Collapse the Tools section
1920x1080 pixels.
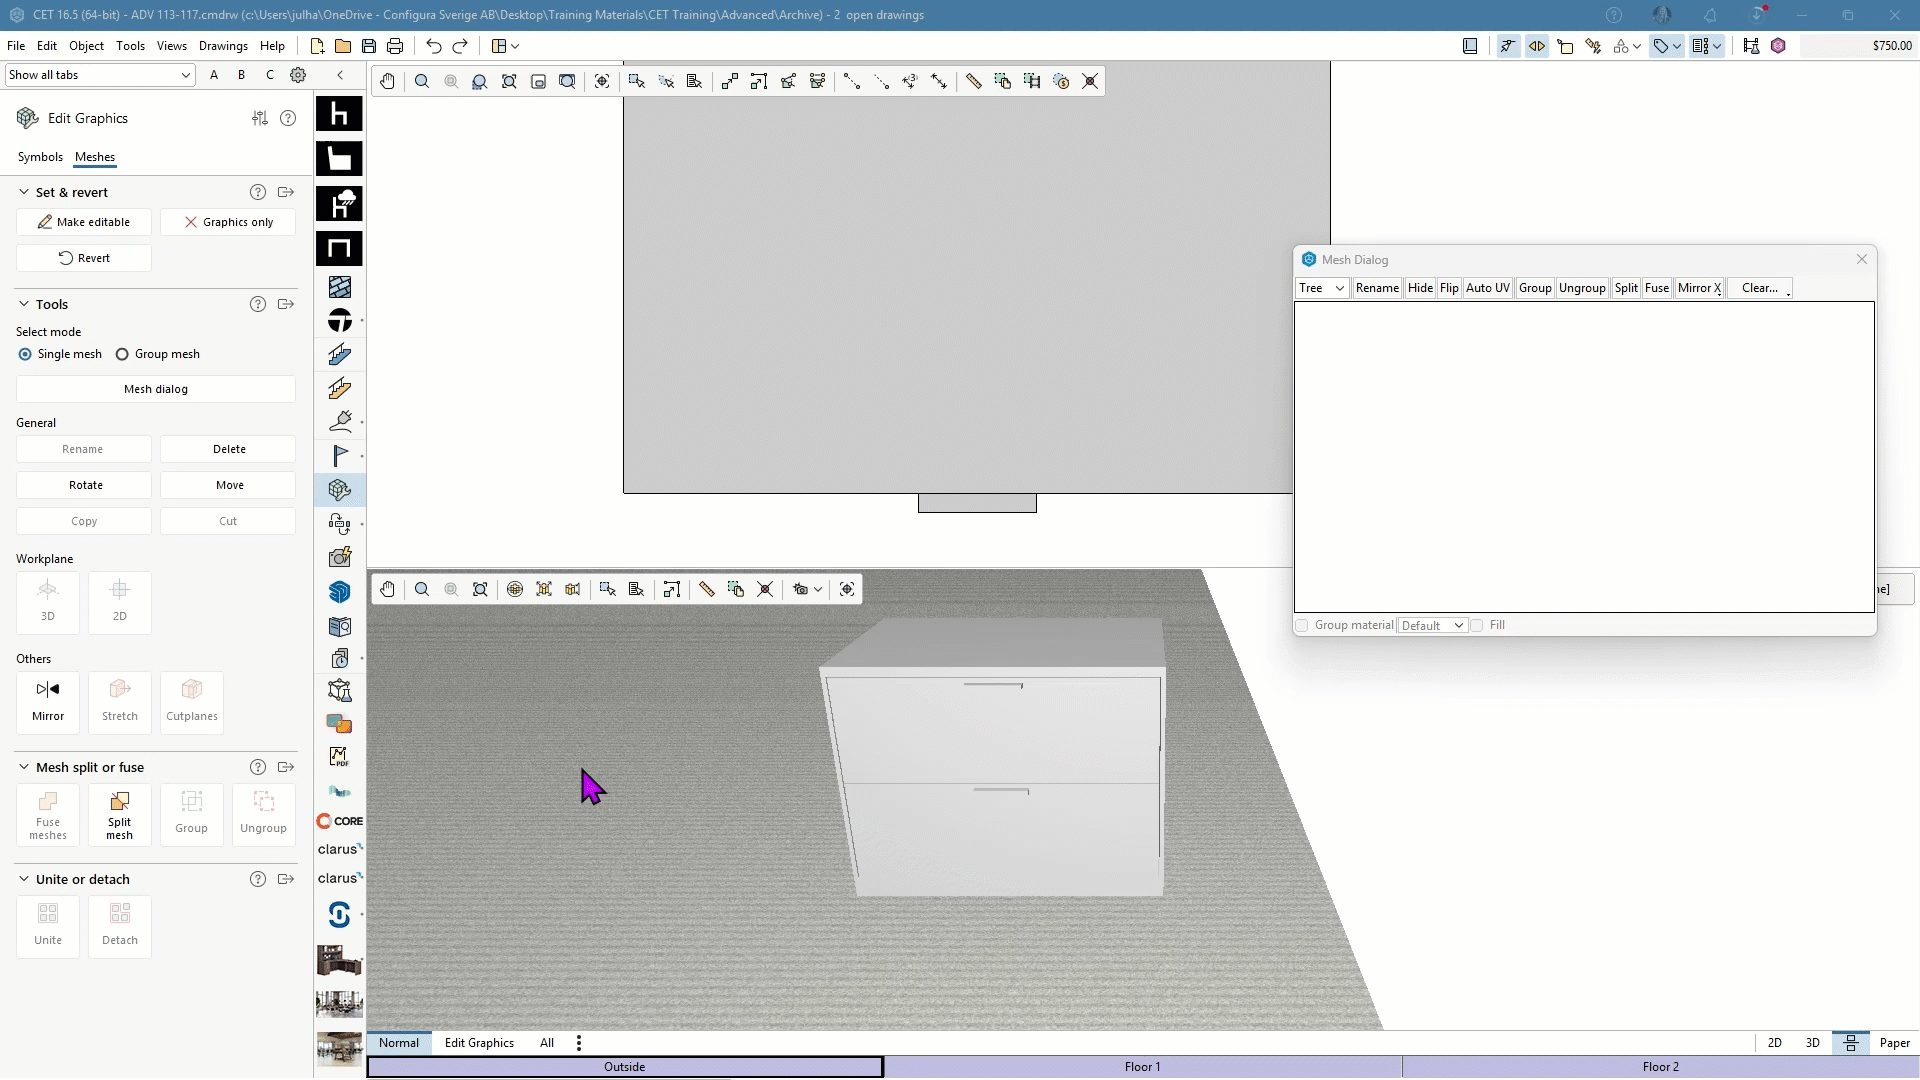point(24,304)
